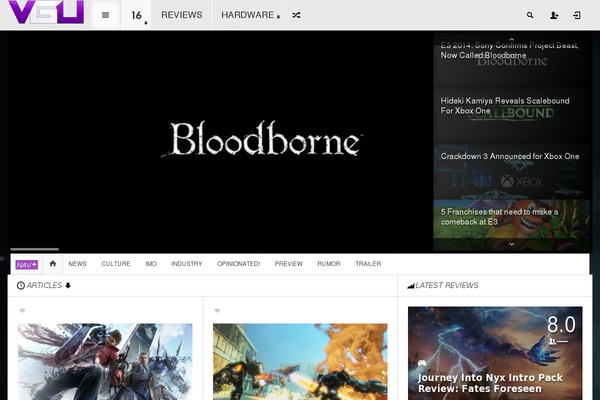The image size is (600, 400).
Task: Click the register user icon
Action: pyautogui.click(x=554, y=15)
